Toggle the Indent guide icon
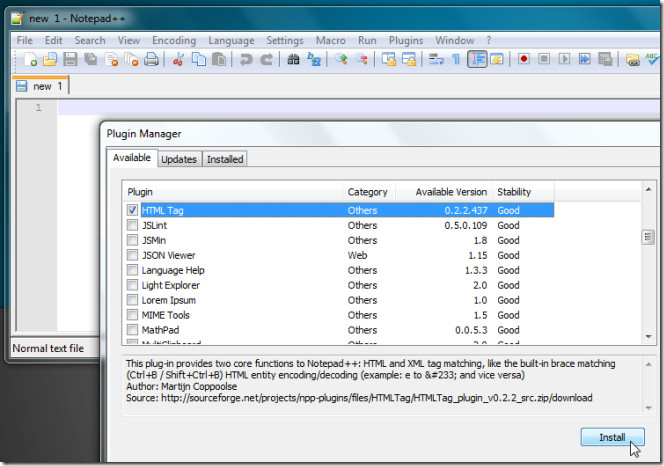The height and width of the screenshot is (466, 664). coord(477,59)
